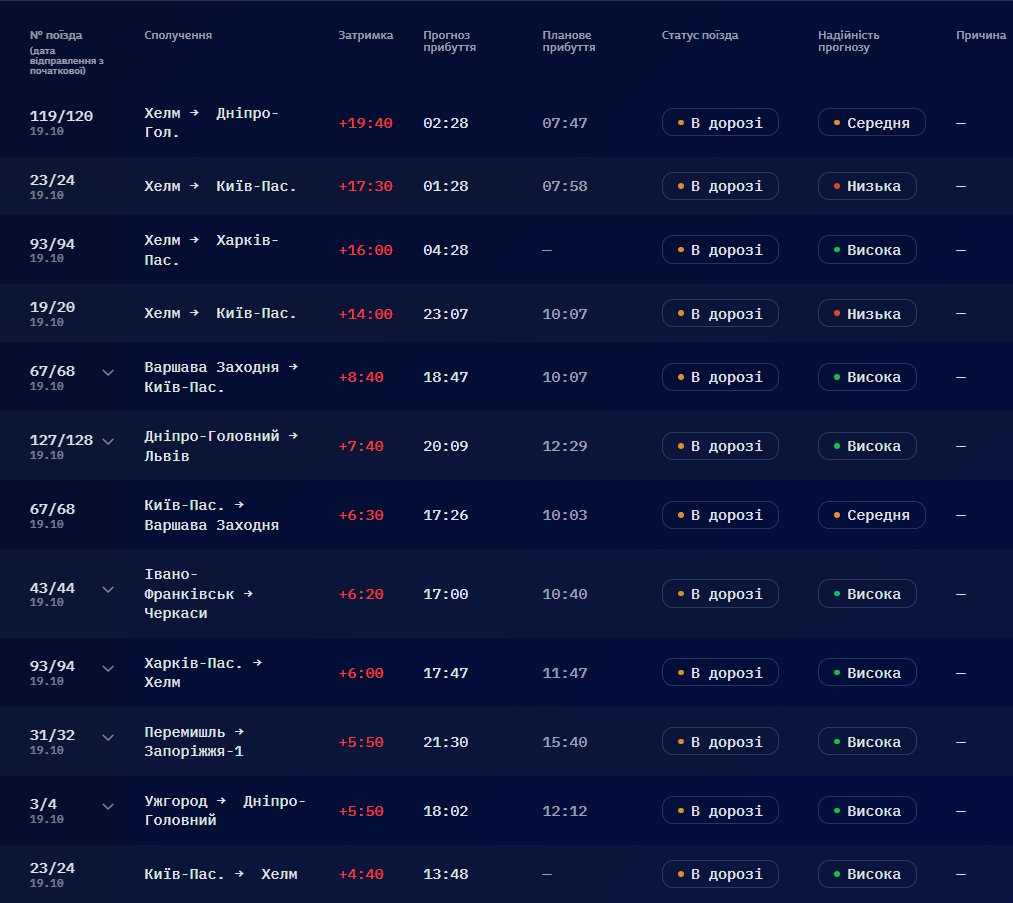The width and height of the screenshot is (1013, 903).
Task: Show more details for train 31/32
Action: (x=108, y=737)
